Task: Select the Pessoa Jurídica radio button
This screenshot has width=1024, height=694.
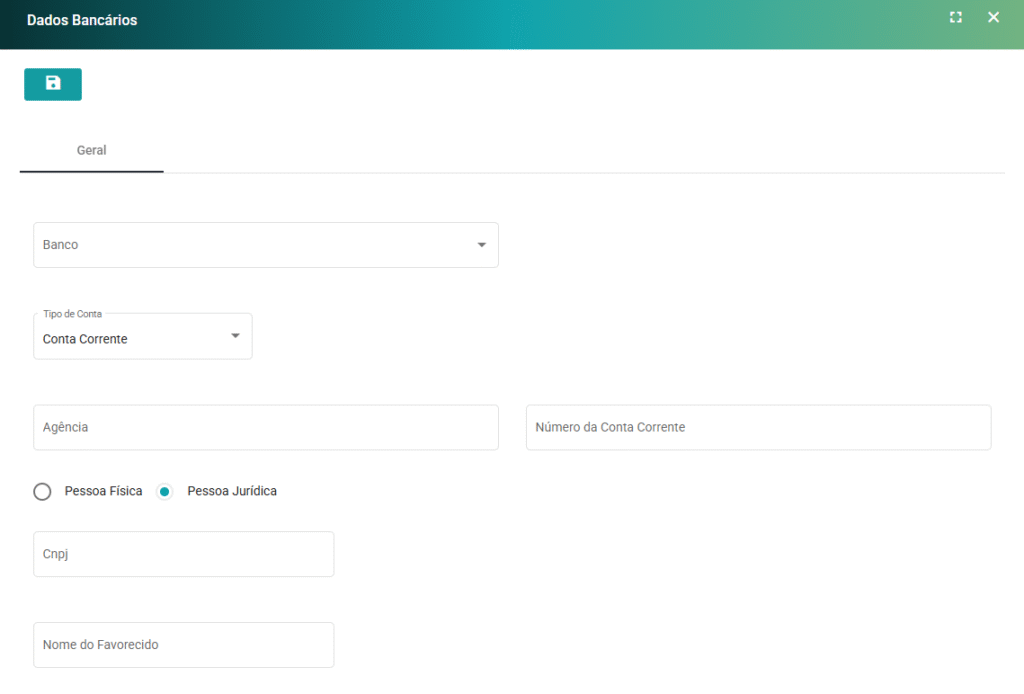Action: point(165,492)
